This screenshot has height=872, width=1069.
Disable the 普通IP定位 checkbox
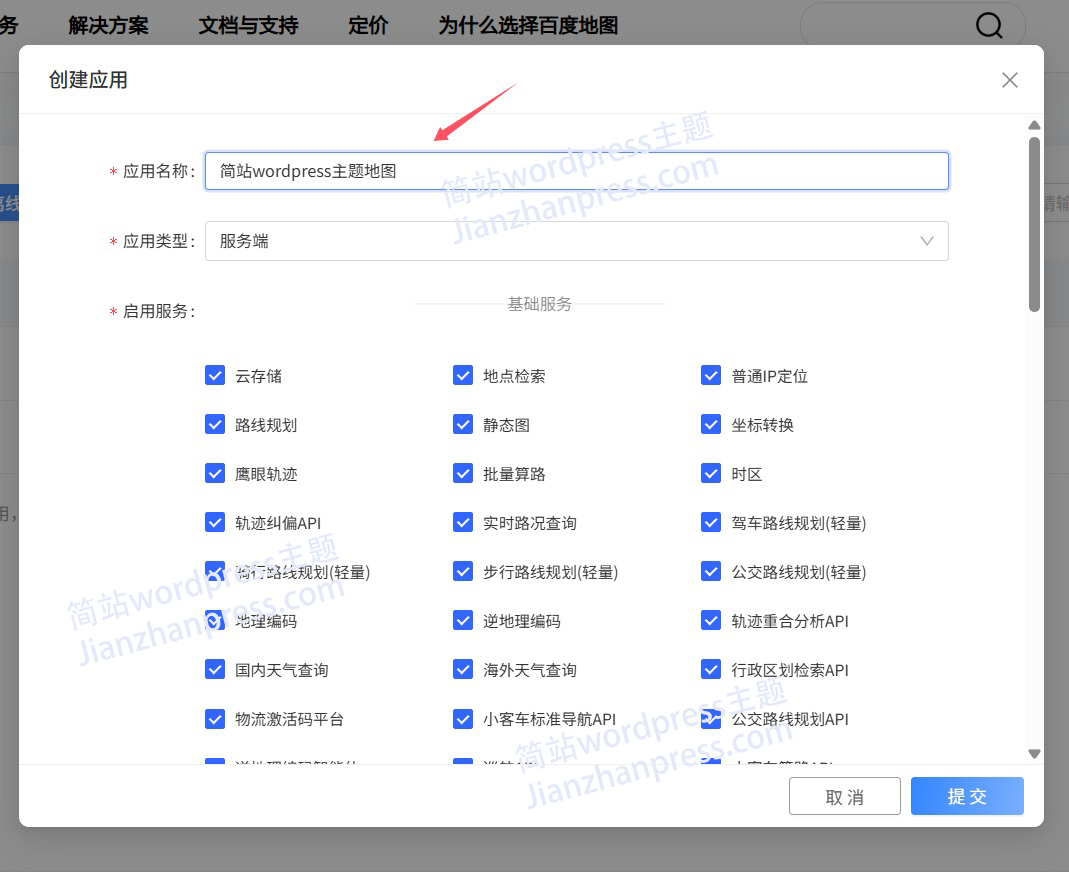[x=711, y=375]
